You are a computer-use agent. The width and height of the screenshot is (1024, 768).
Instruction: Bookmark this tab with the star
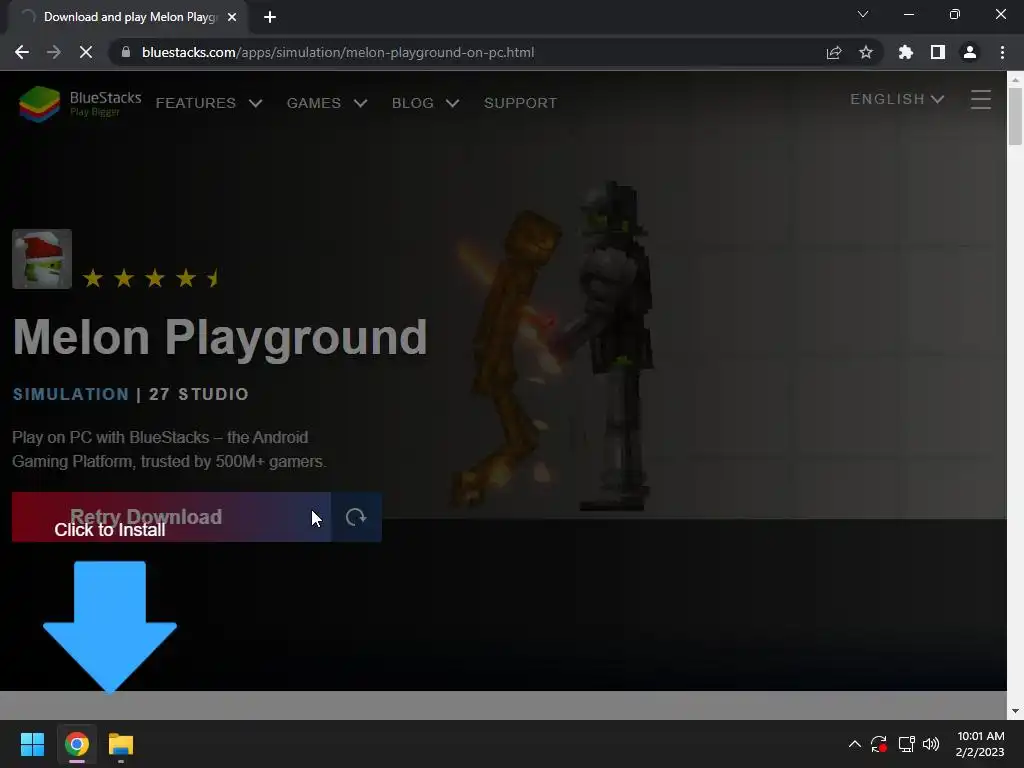click(866, 52)
